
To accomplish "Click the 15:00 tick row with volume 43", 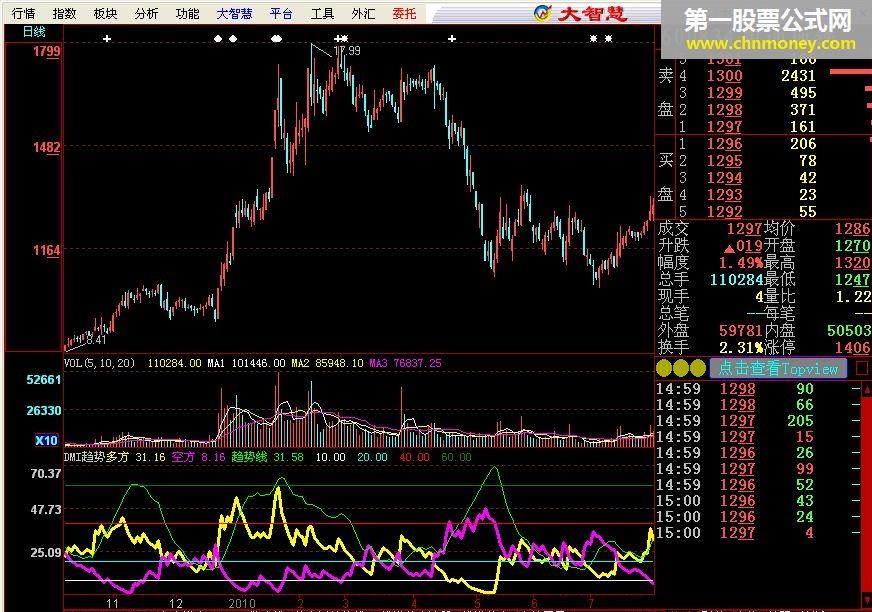I will coord(758,501).
